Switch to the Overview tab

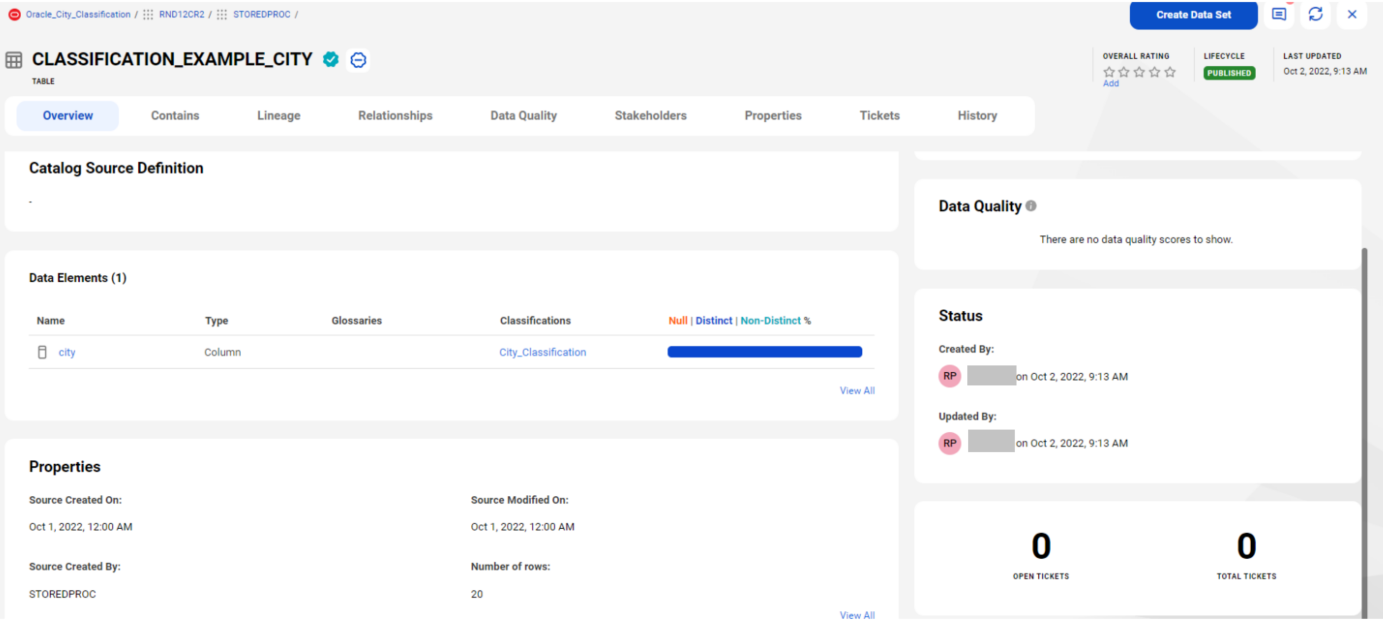(68, 116)
